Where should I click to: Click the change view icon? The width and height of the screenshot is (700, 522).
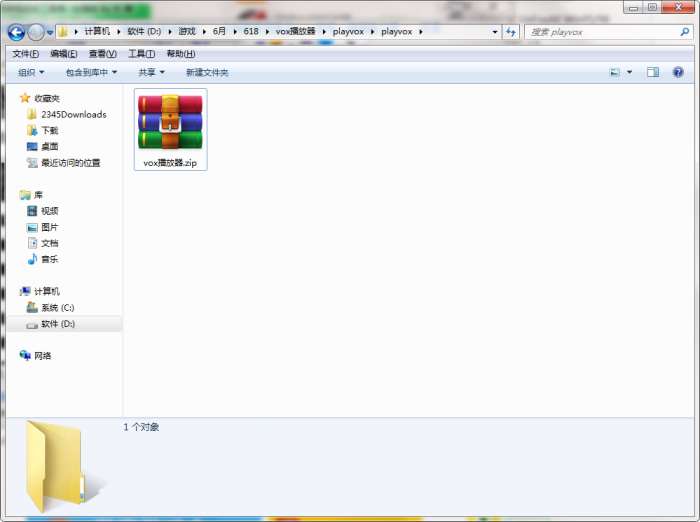[615, 72]
